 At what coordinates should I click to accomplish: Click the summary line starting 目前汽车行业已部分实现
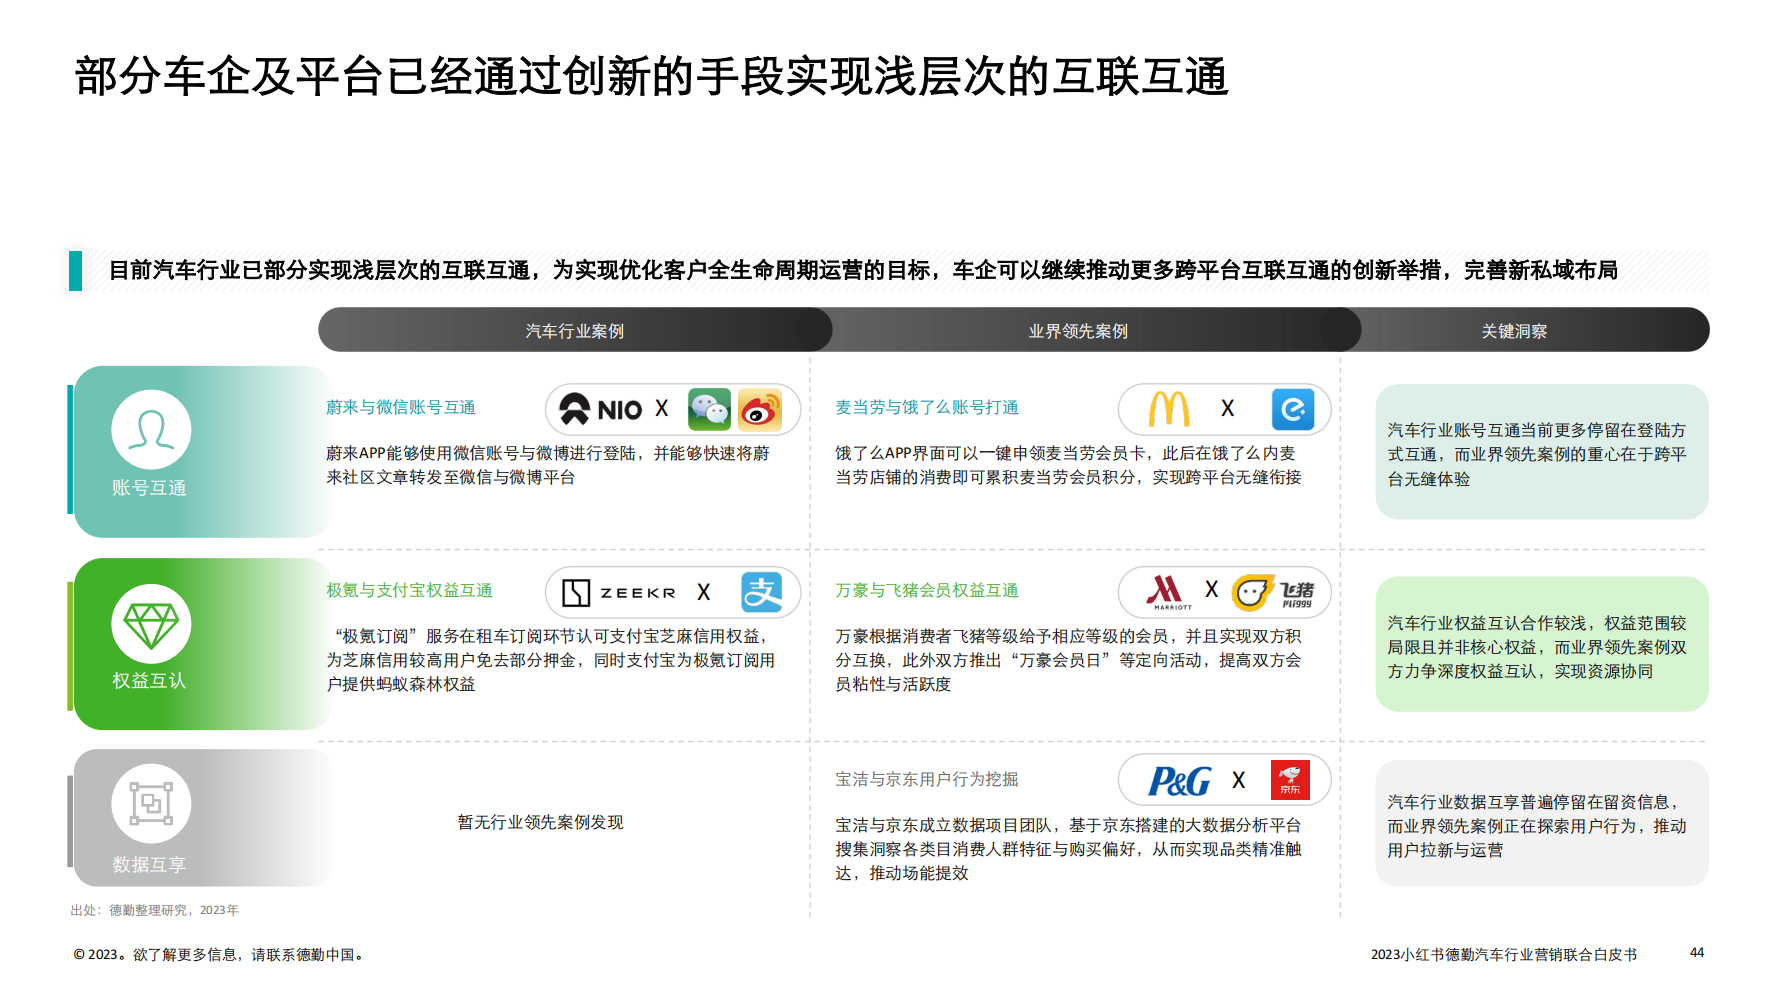coord(863,270)
